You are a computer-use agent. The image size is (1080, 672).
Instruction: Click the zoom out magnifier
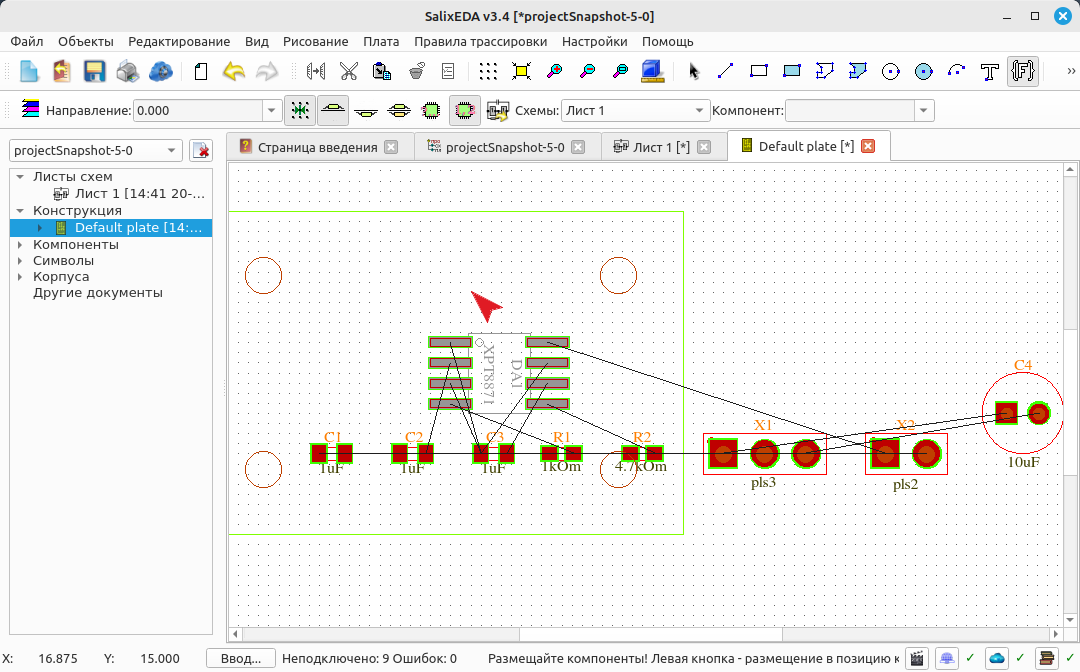(x=588, y=71)
